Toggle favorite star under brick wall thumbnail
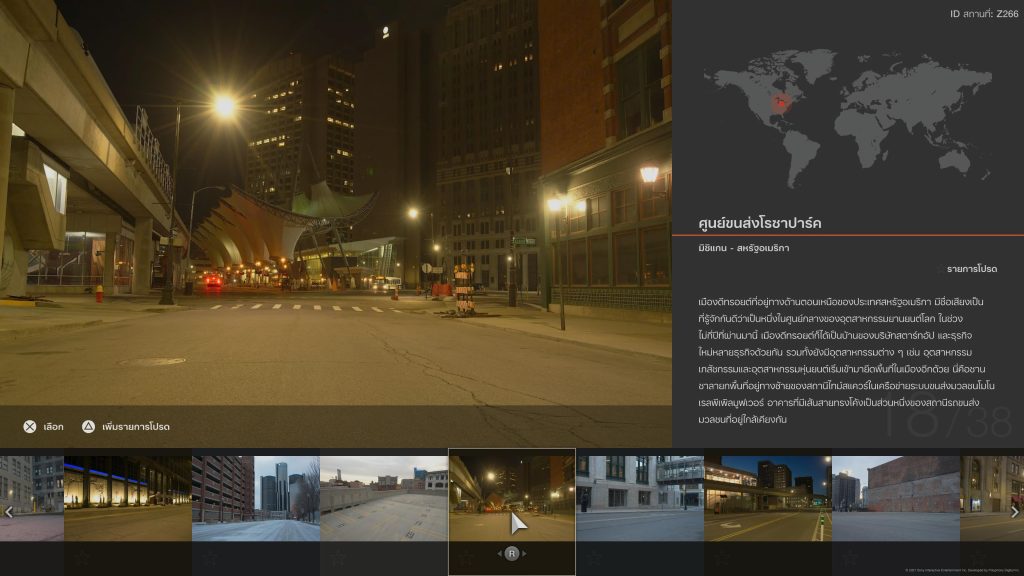Image resolution: width=1024 pixels, height=576 pixels. point(850,557)
